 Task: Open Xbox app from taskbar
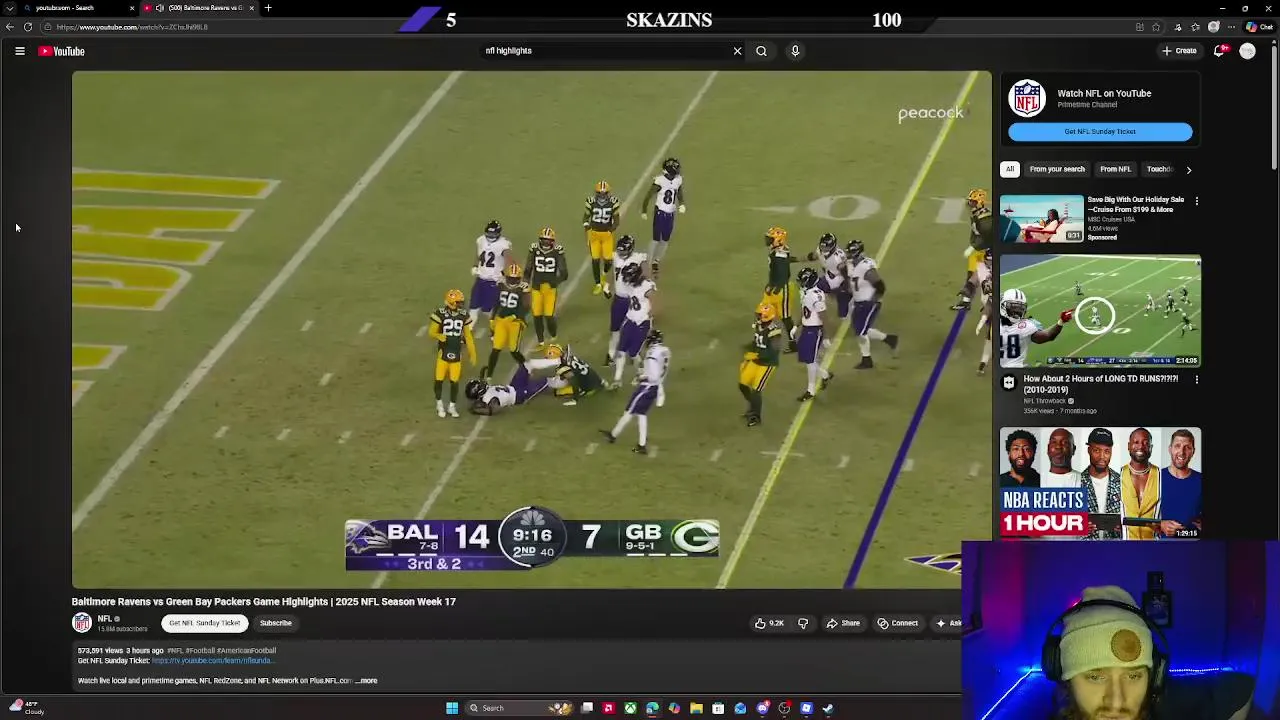click(630, 708)
